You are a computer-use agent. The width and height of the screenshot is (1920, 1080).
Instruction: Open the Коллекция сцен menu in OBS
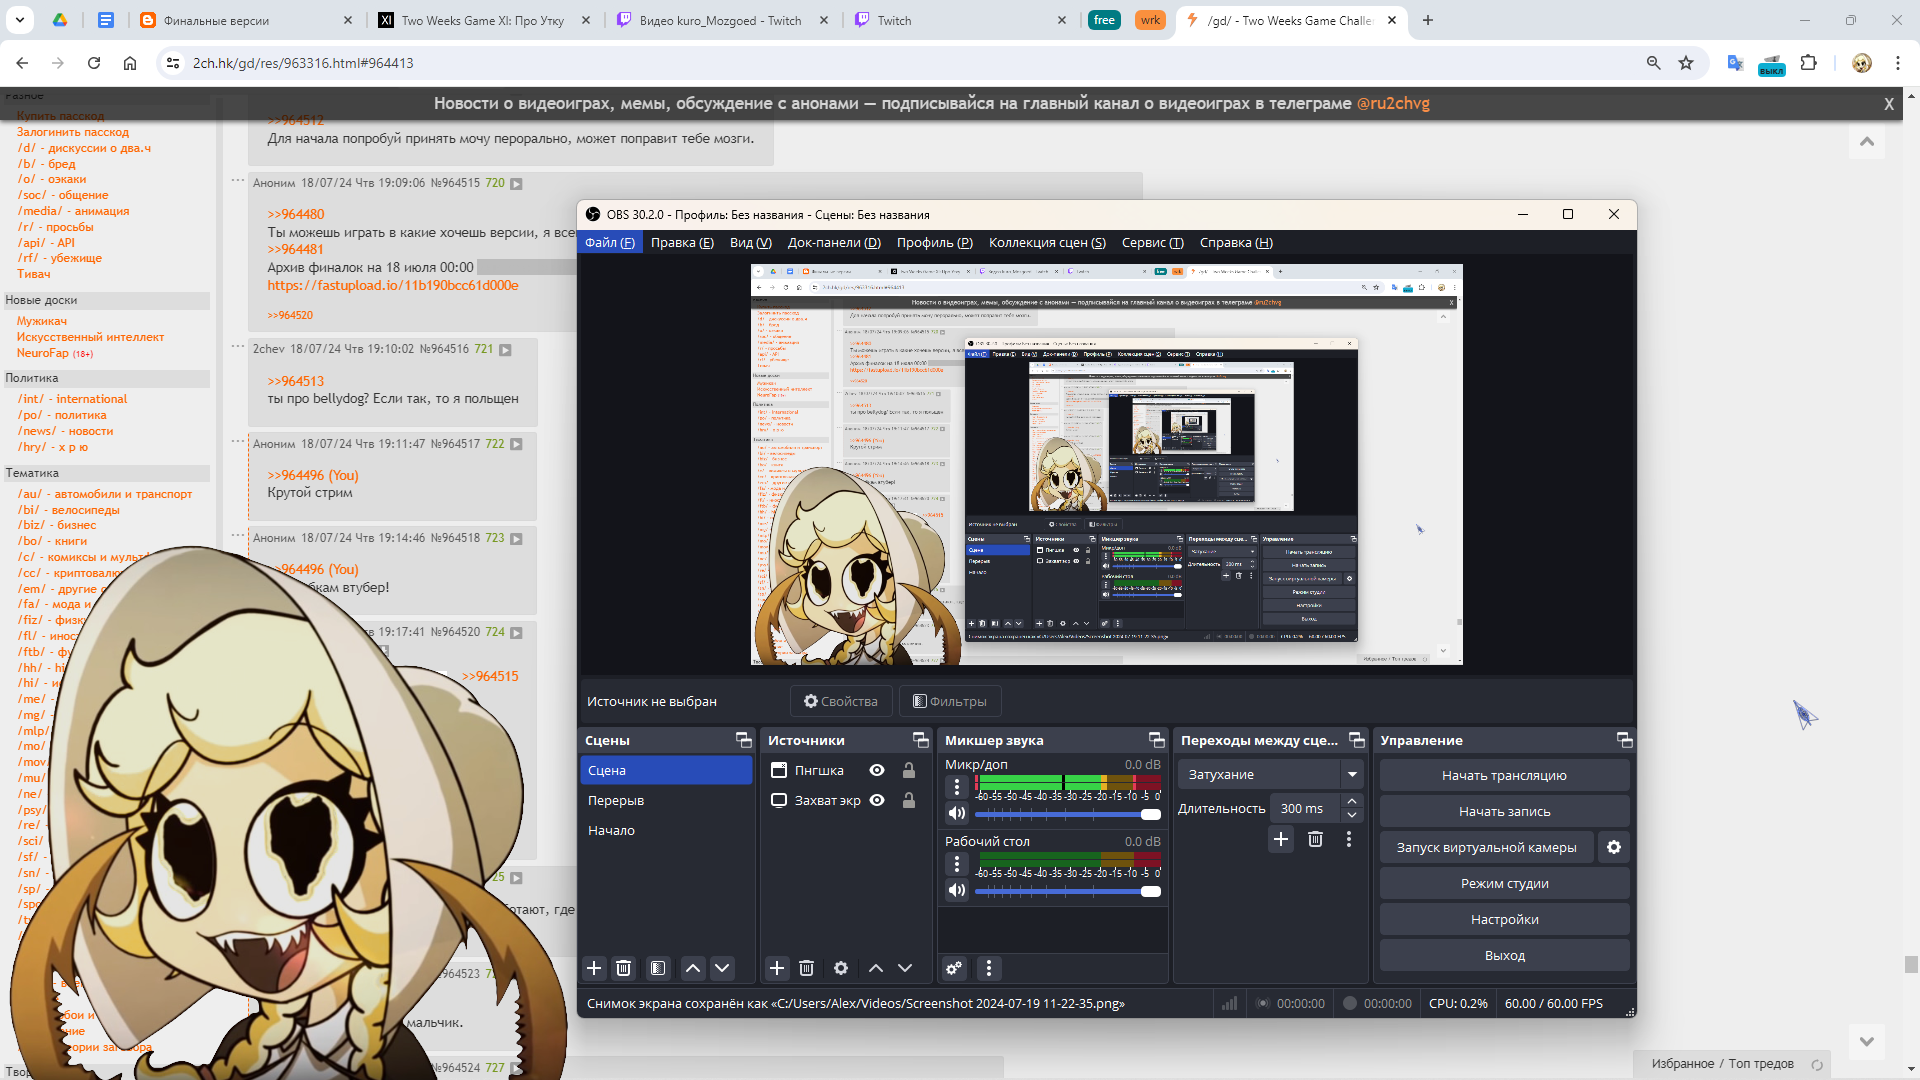[x=1047, y=243]
